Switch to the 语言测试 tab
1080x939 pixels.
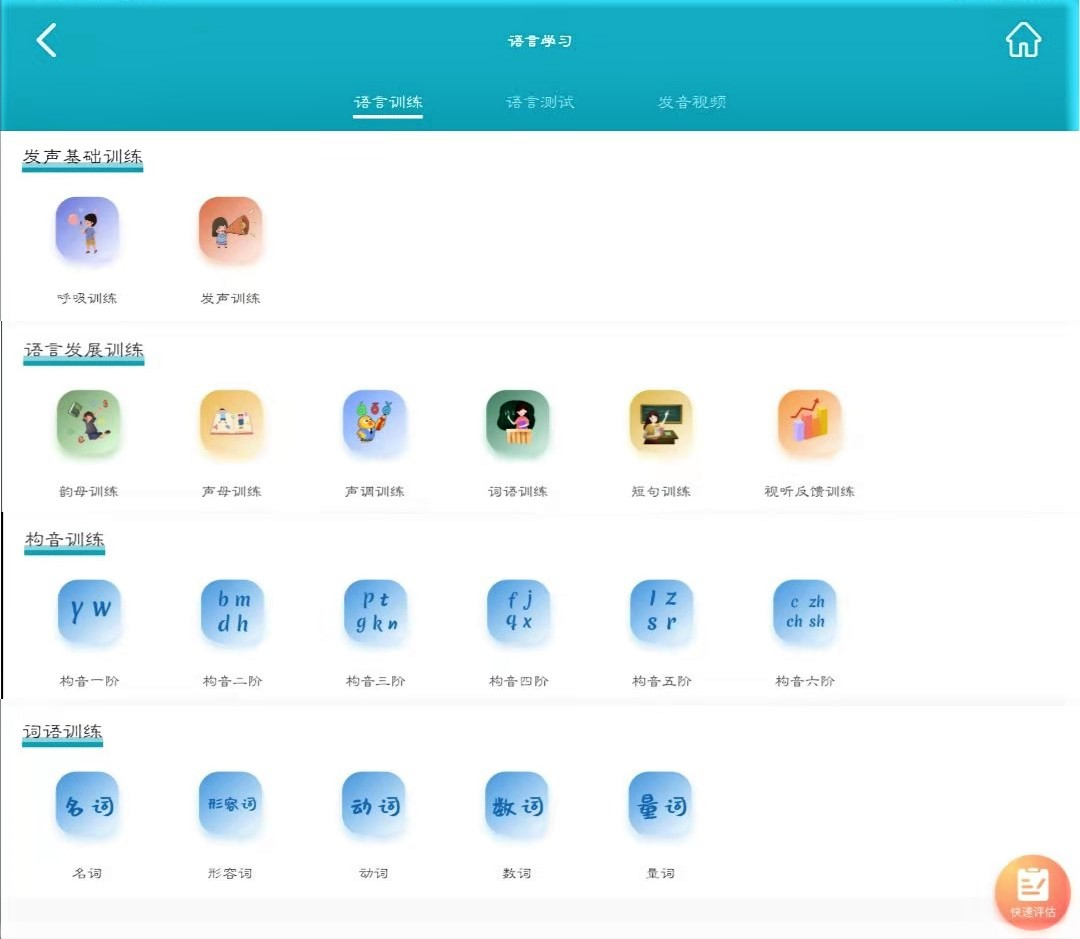click(540, 102)
